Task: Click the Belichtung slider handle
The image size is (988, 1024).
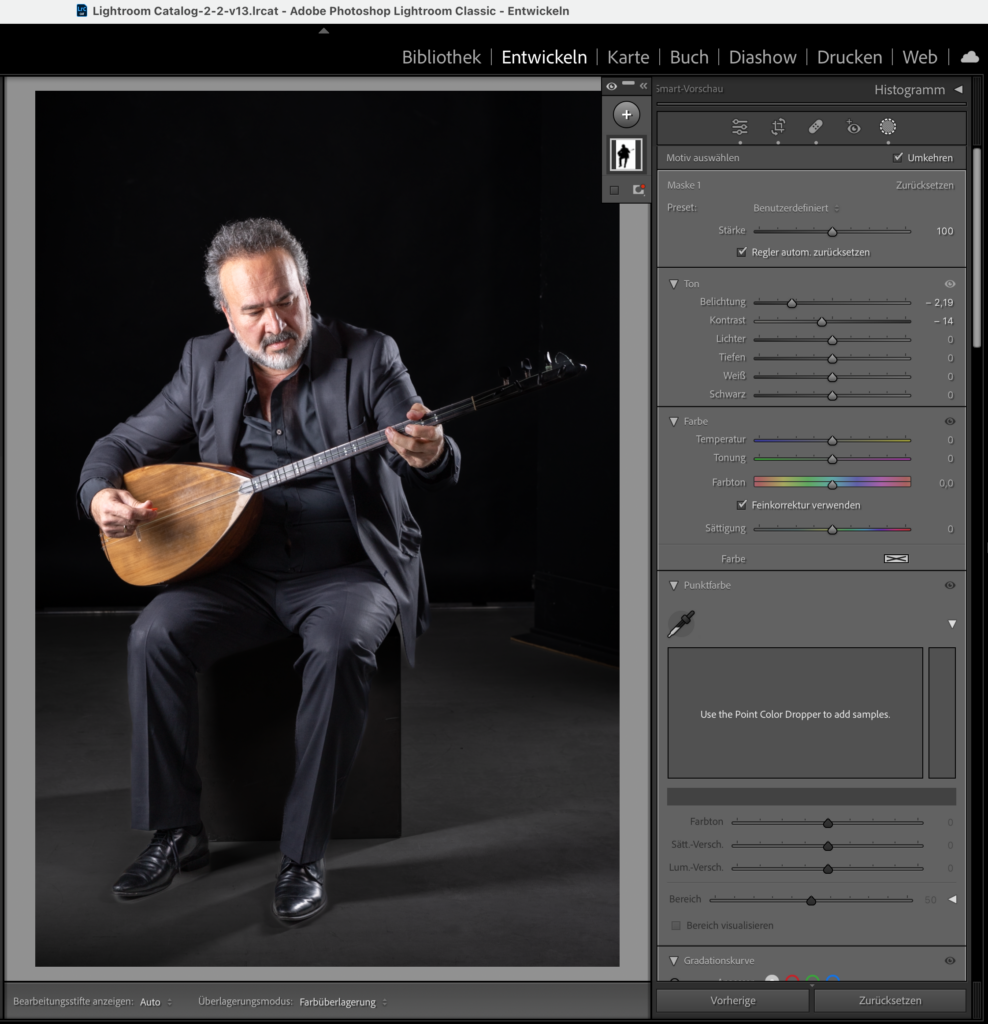Action: (791, 303)
